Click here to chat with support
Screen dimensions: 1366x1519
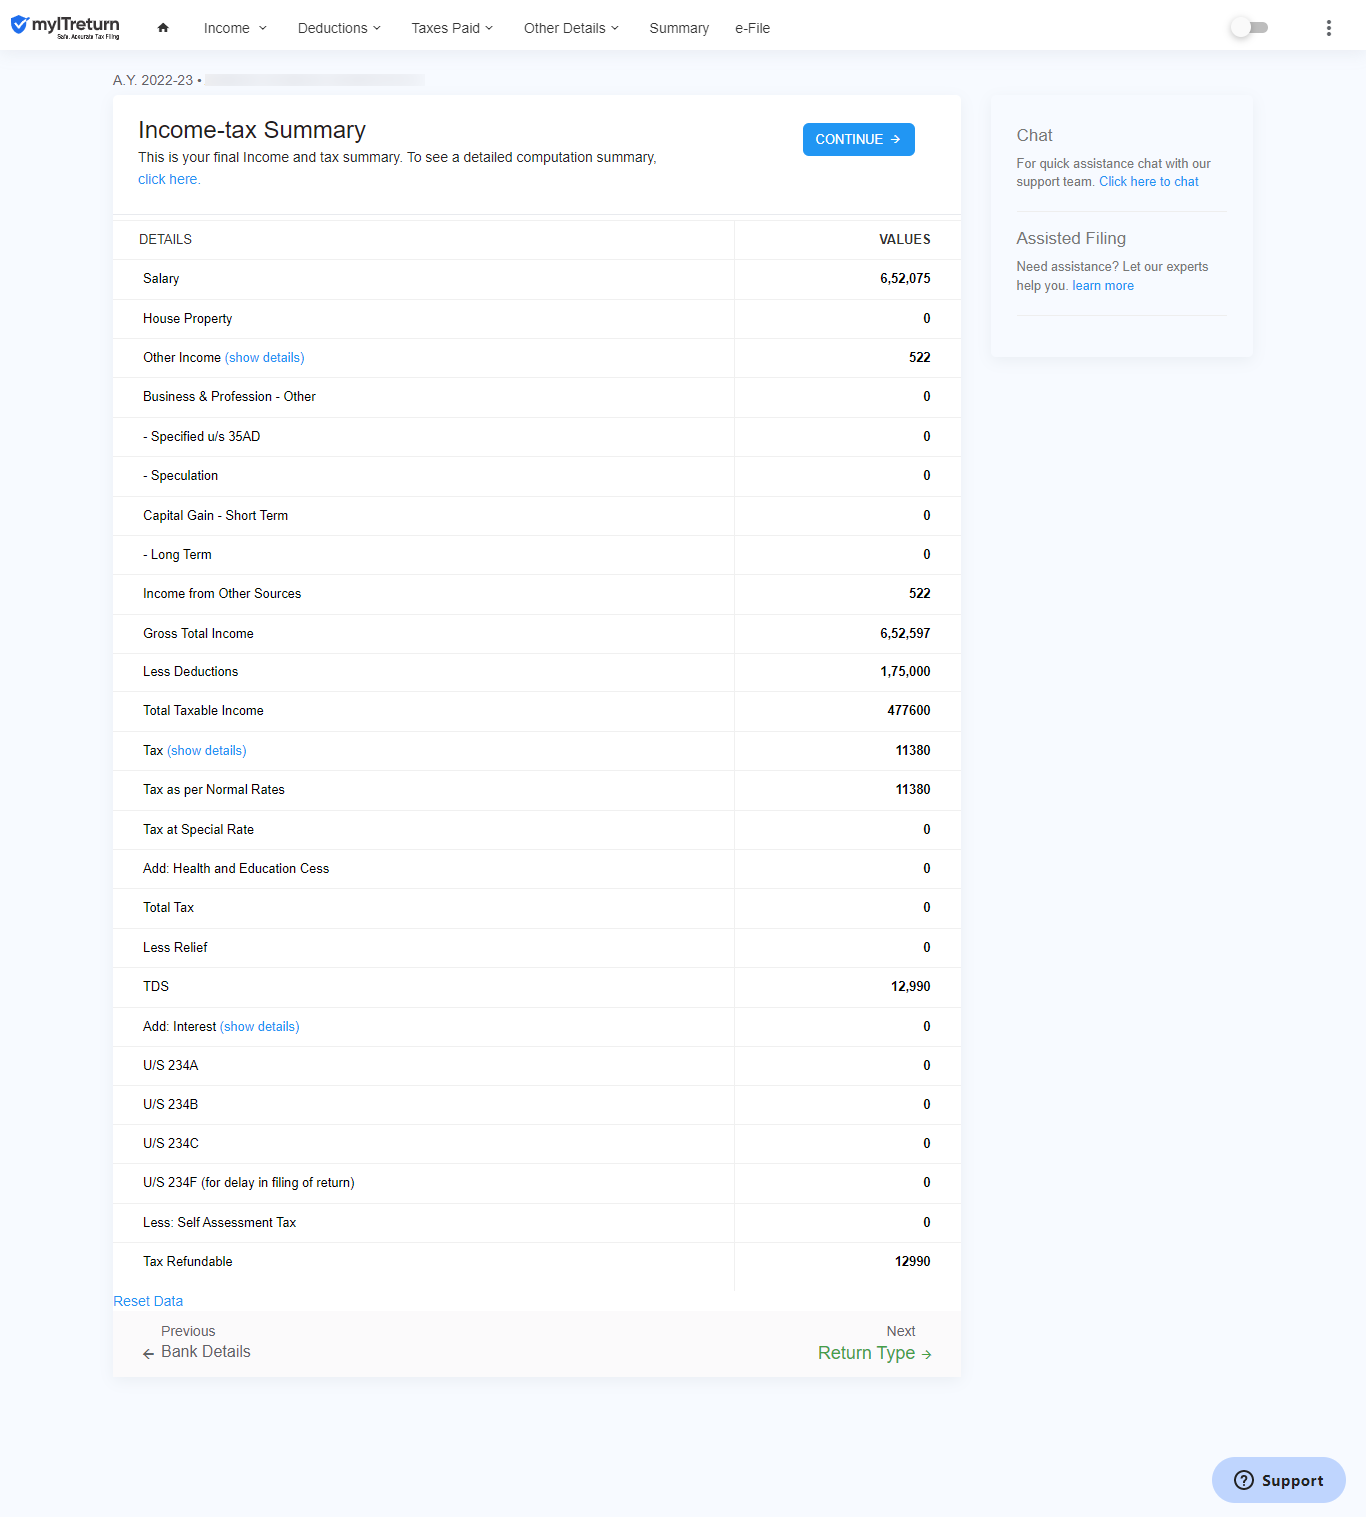(x=1148, y=181)
